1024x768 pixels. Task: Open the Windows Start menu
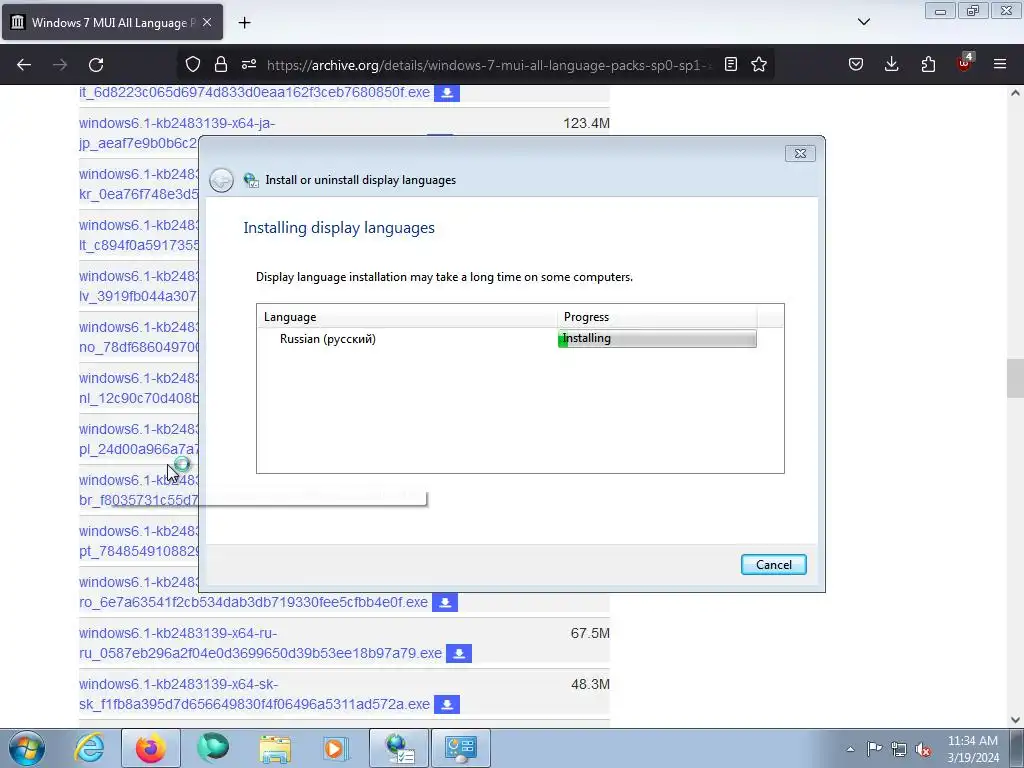[x=27, y=748]
